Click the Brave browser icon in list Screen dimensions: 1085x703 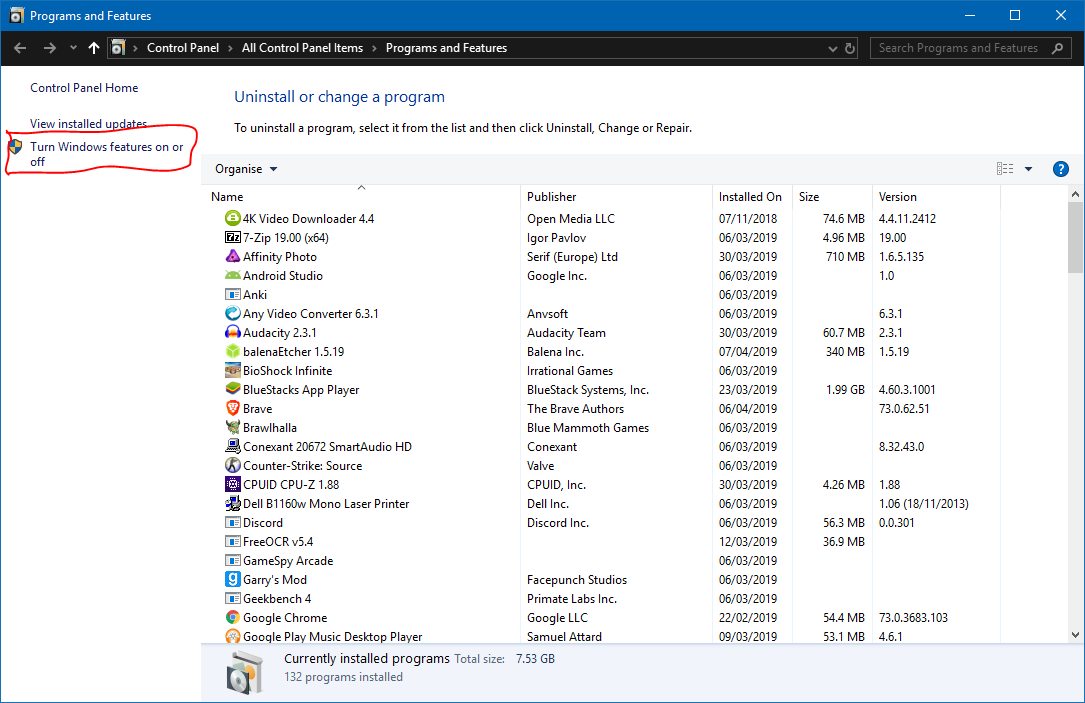(232, 408)
